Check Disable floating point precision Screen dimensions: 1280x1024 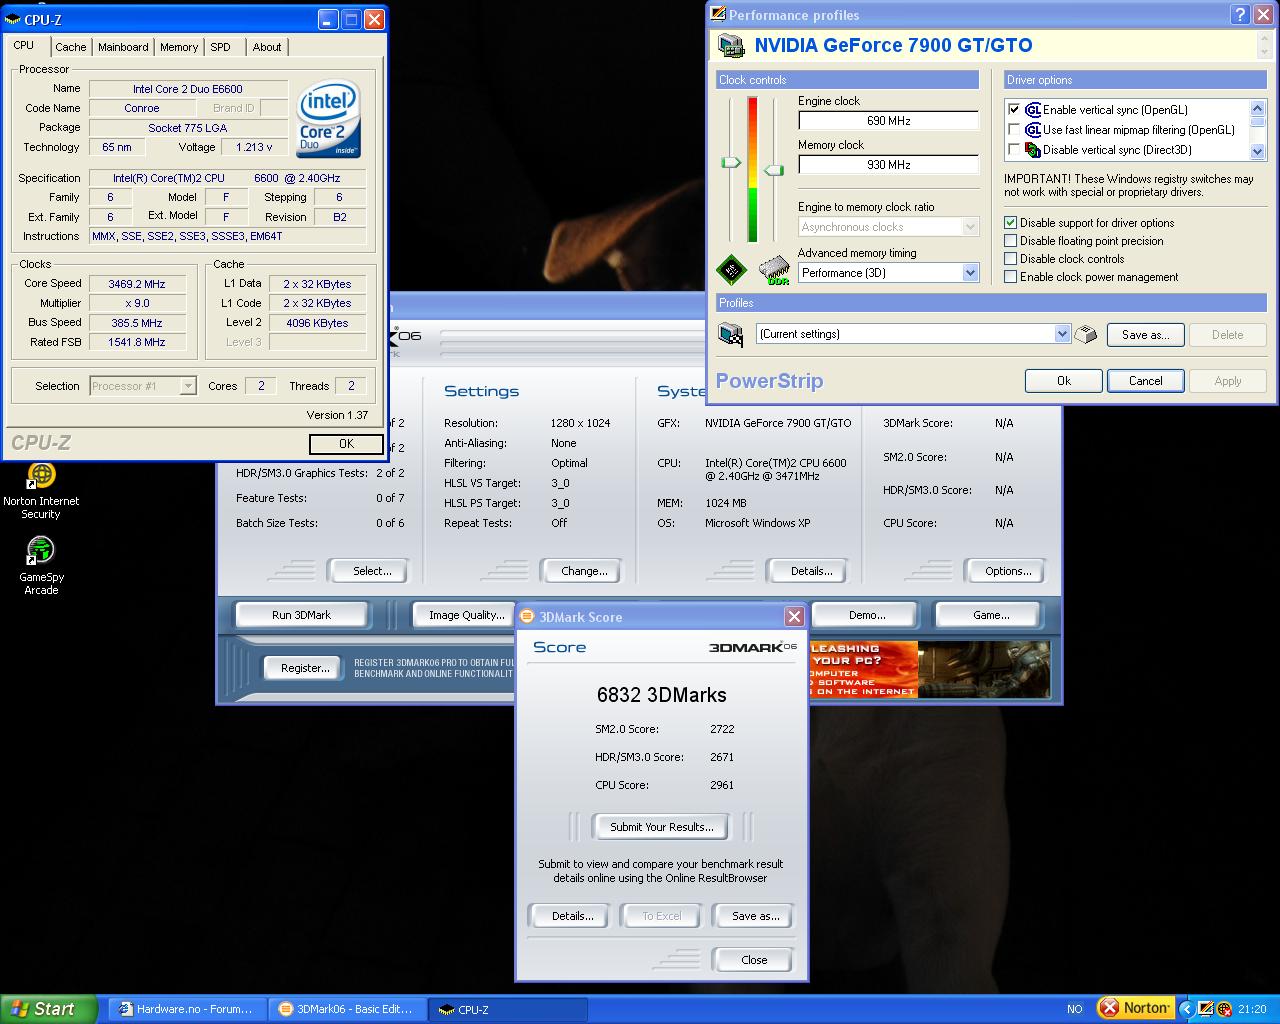1010,241
